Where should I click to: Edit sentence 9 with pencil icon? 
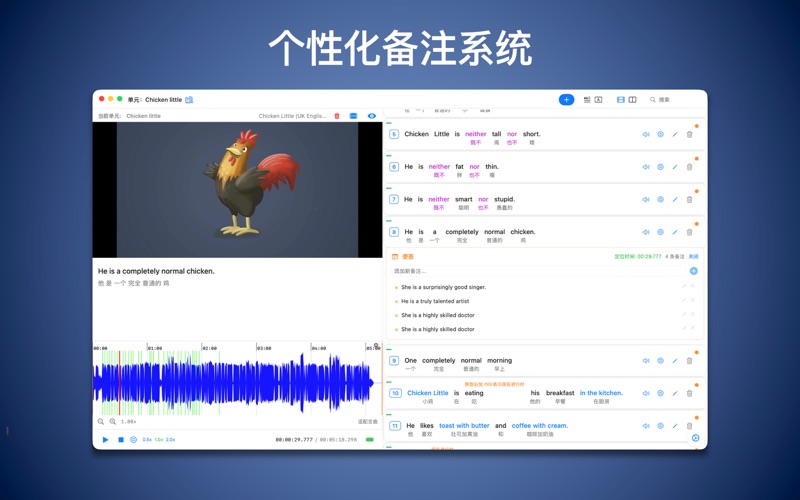tap(674, 361)
